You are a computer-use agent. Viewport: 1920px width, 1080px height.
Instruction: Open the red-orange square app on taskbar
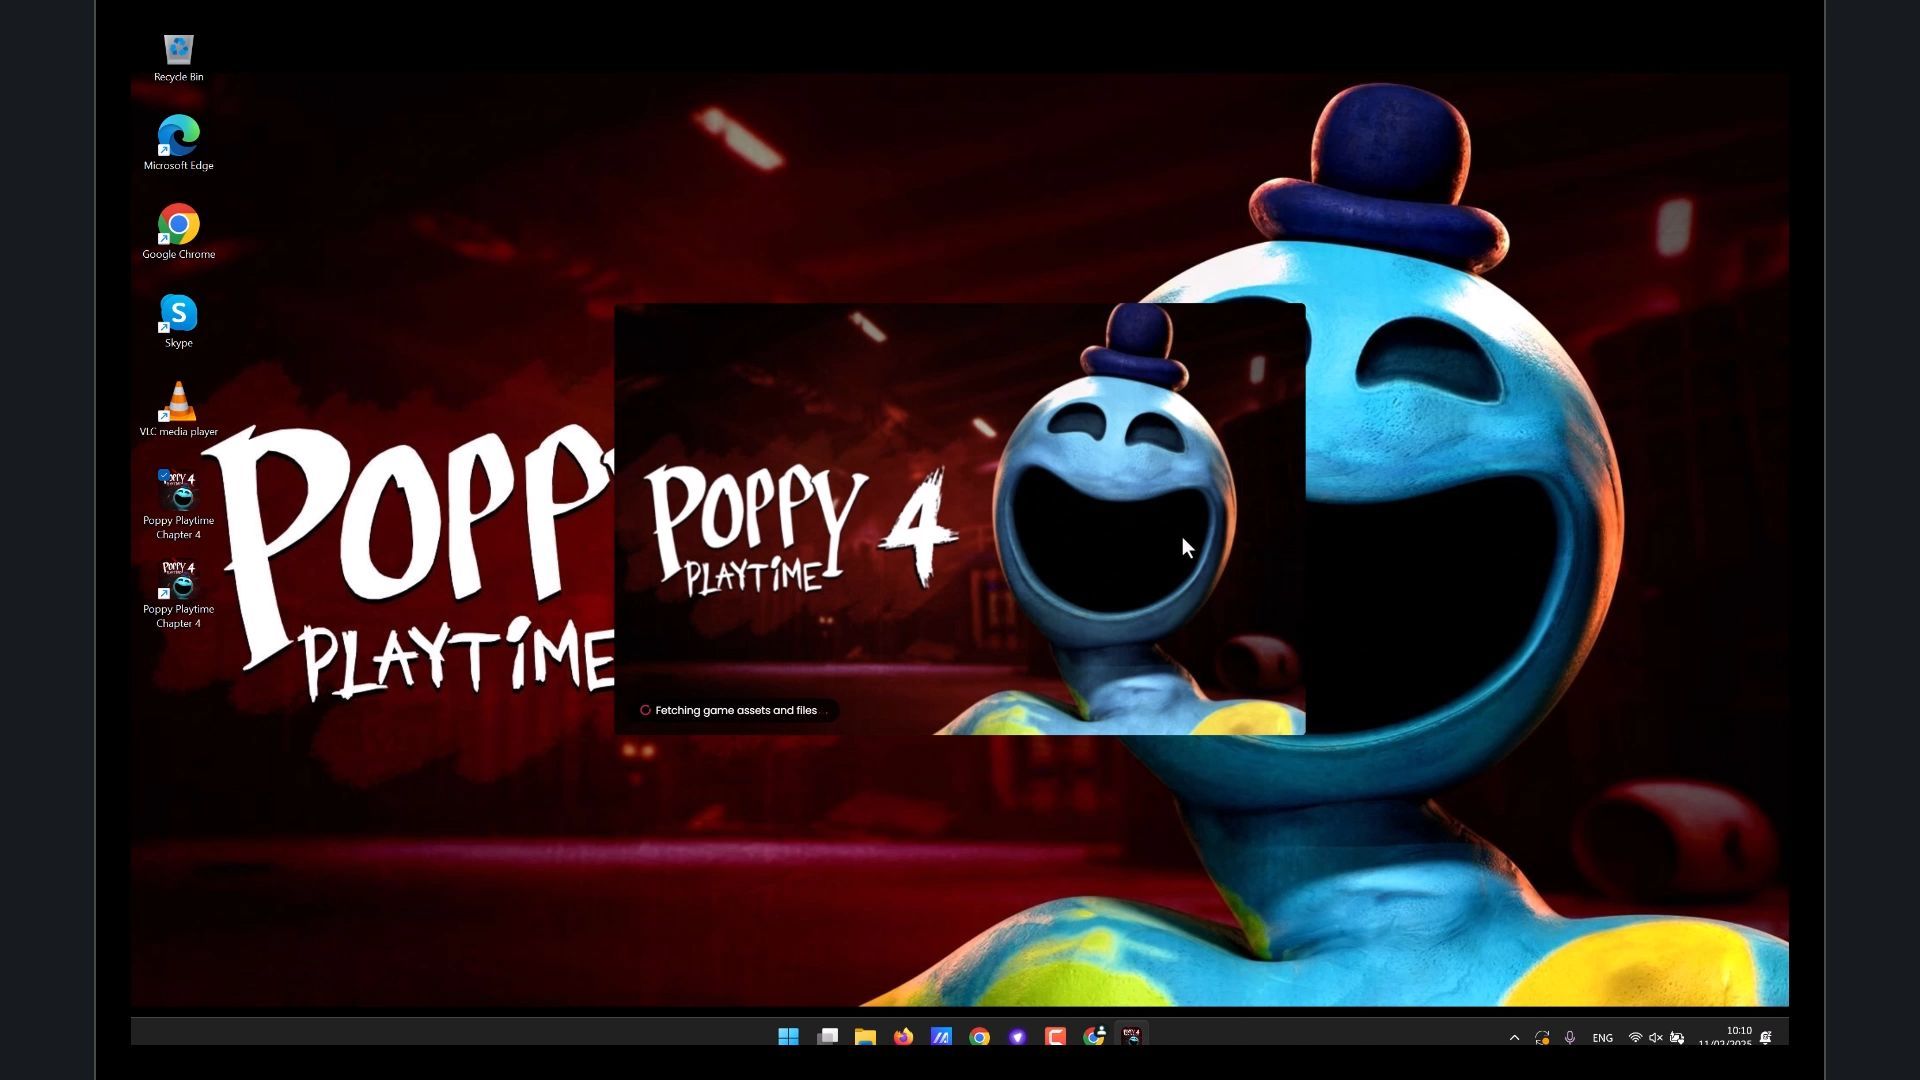pyautogui.click(x=1055, y=1037)
